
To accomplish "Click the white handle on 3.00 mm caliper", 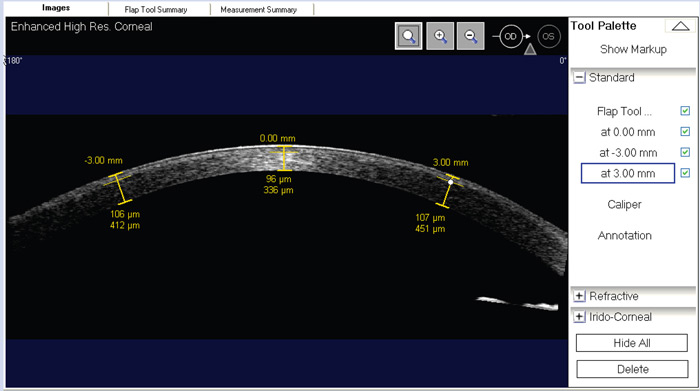I will tap(450, 182).
